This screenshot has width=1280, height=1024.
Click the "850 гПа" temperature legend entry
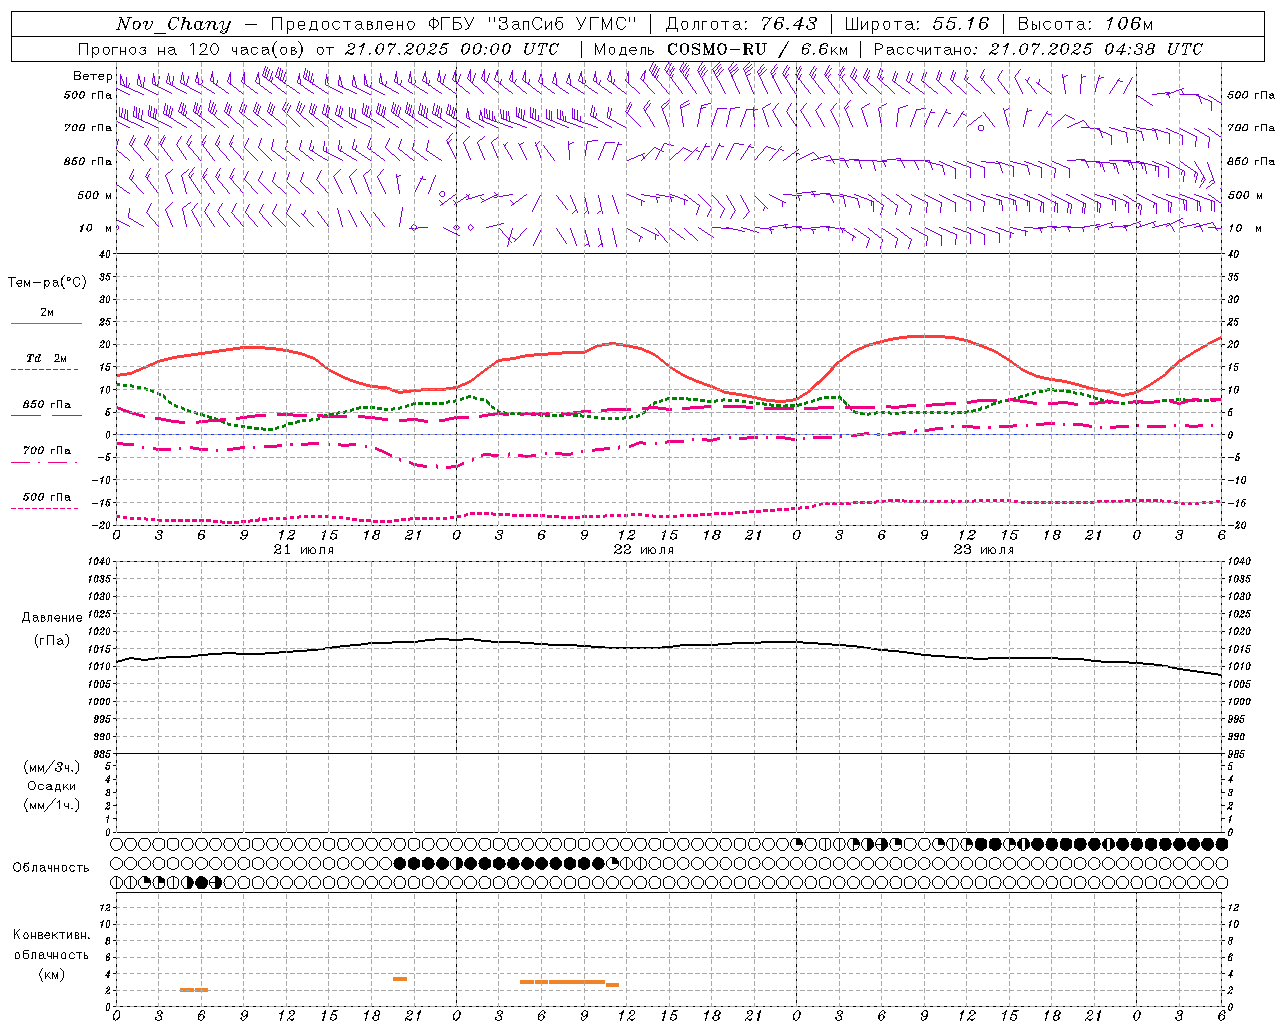46,405
